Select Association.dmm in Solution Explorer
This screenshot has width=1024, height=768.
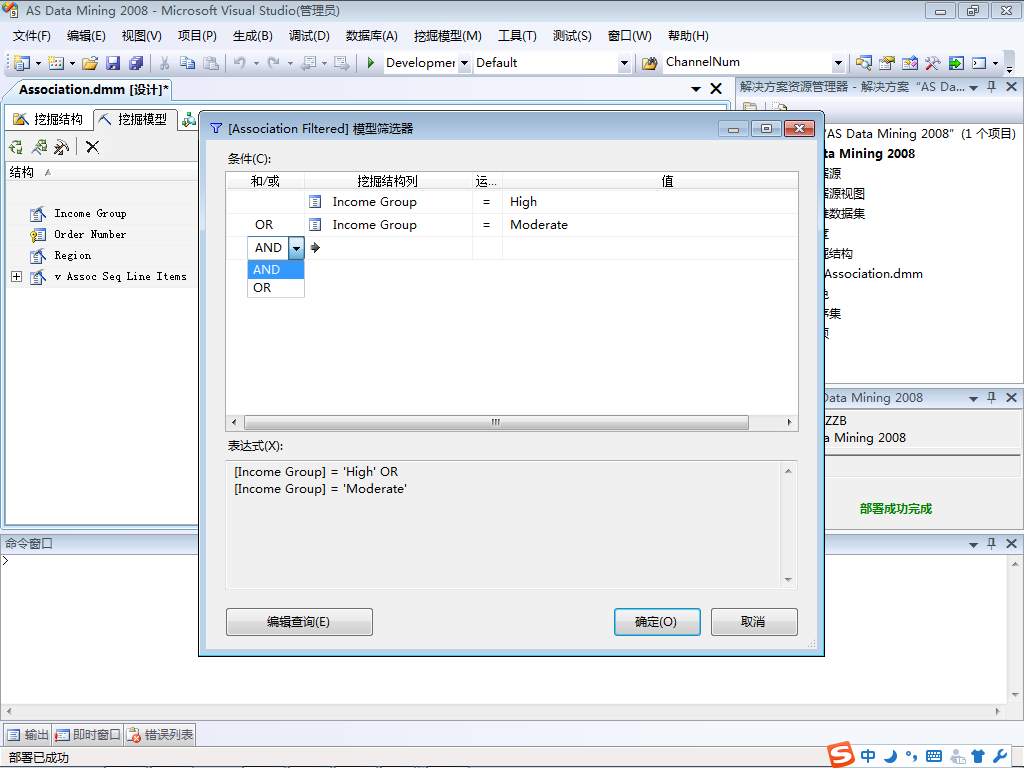point(873,274)
